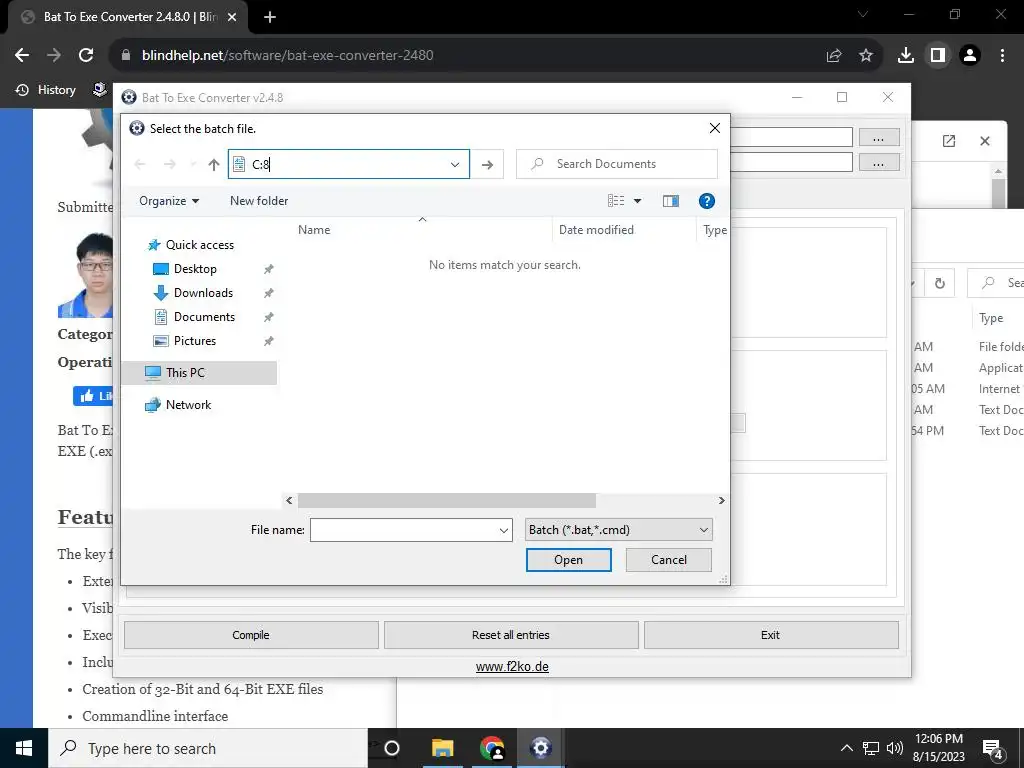
Task: Cancel the file selection dialog
Action: pyautogui.click(x=669, y=560)
